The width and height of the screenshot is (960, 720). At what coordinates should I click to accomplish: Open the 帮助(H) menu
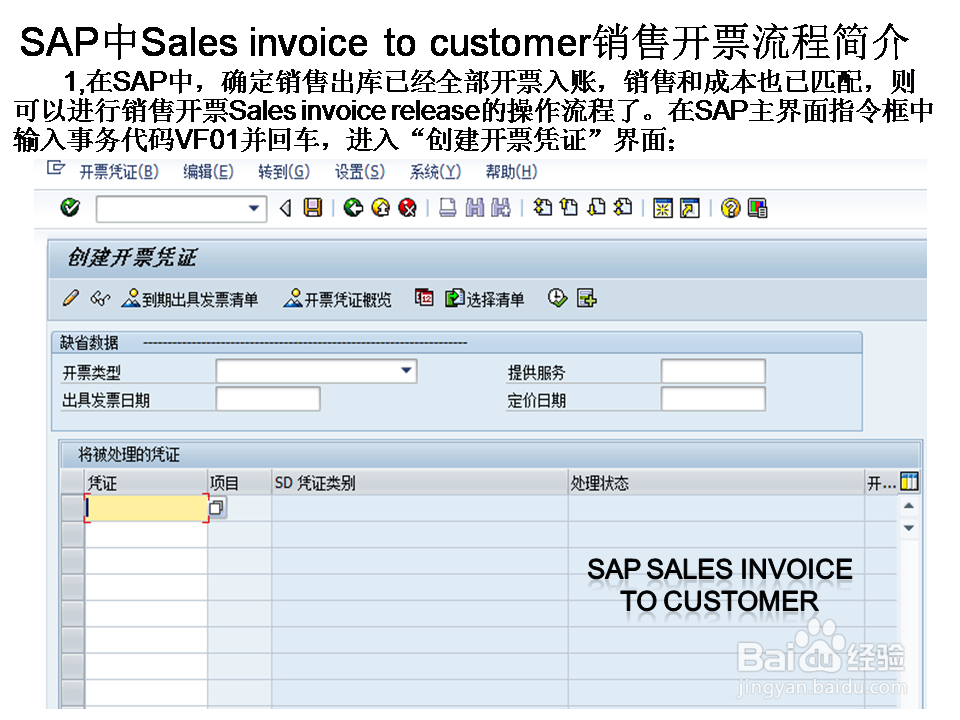(511, 172)
